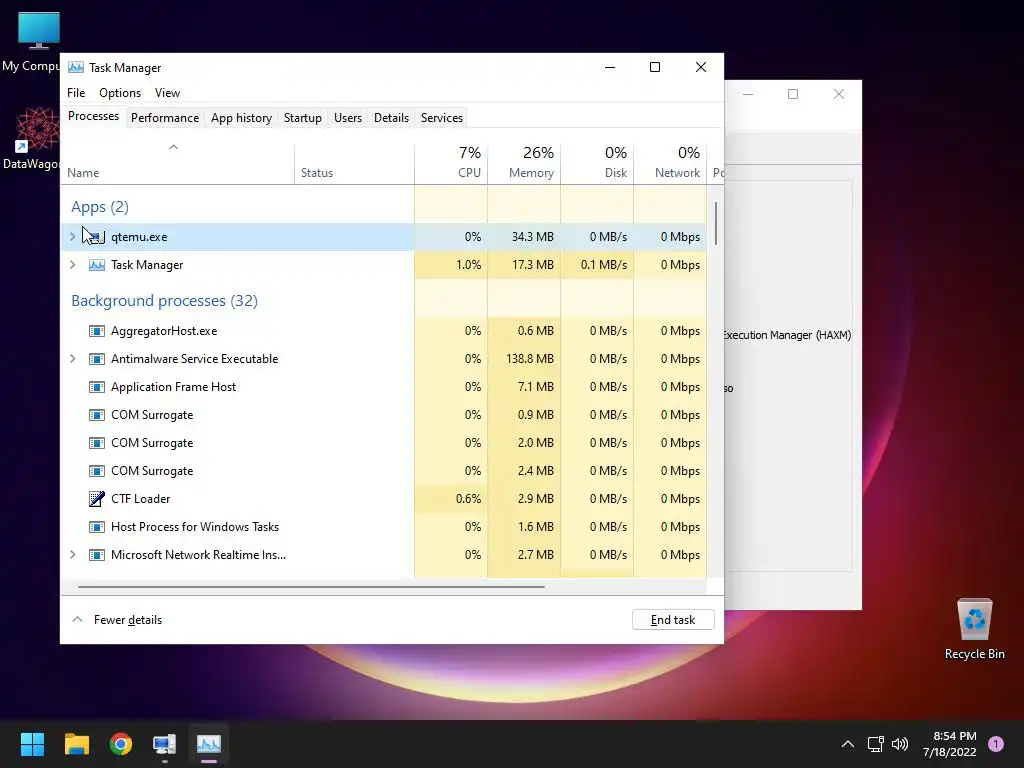Click the 34.3 MB memory value of qtemu.exe
Screen dimensions: 1024x768
point(532,237)
